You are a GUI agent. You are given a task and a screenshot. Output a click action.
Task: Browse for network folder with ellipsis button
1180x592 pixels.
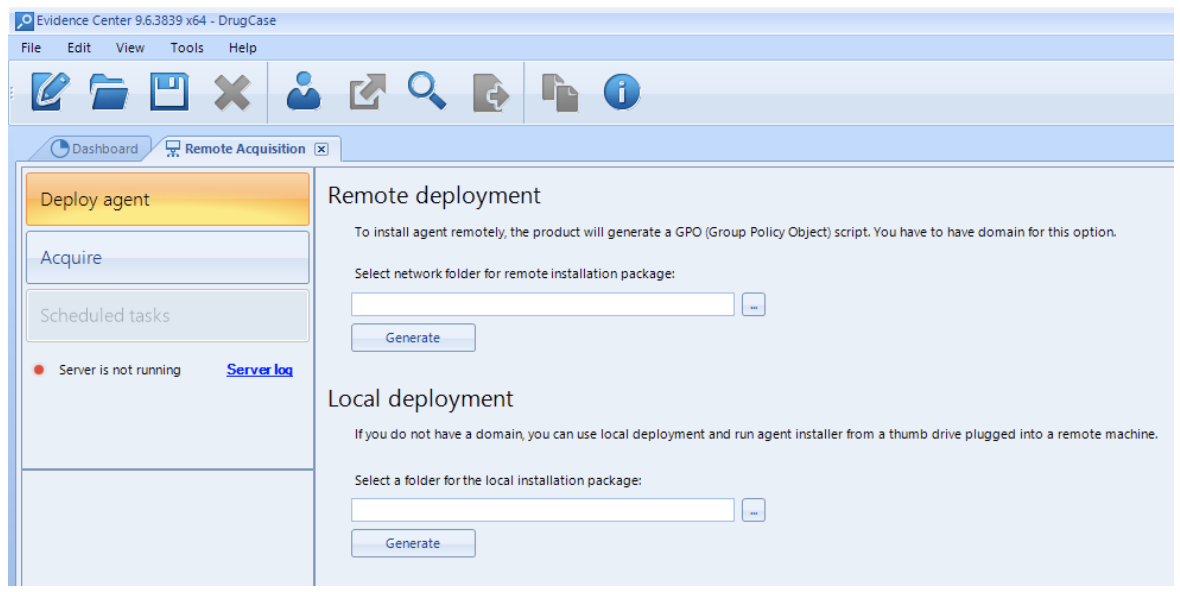click(753, 305)
